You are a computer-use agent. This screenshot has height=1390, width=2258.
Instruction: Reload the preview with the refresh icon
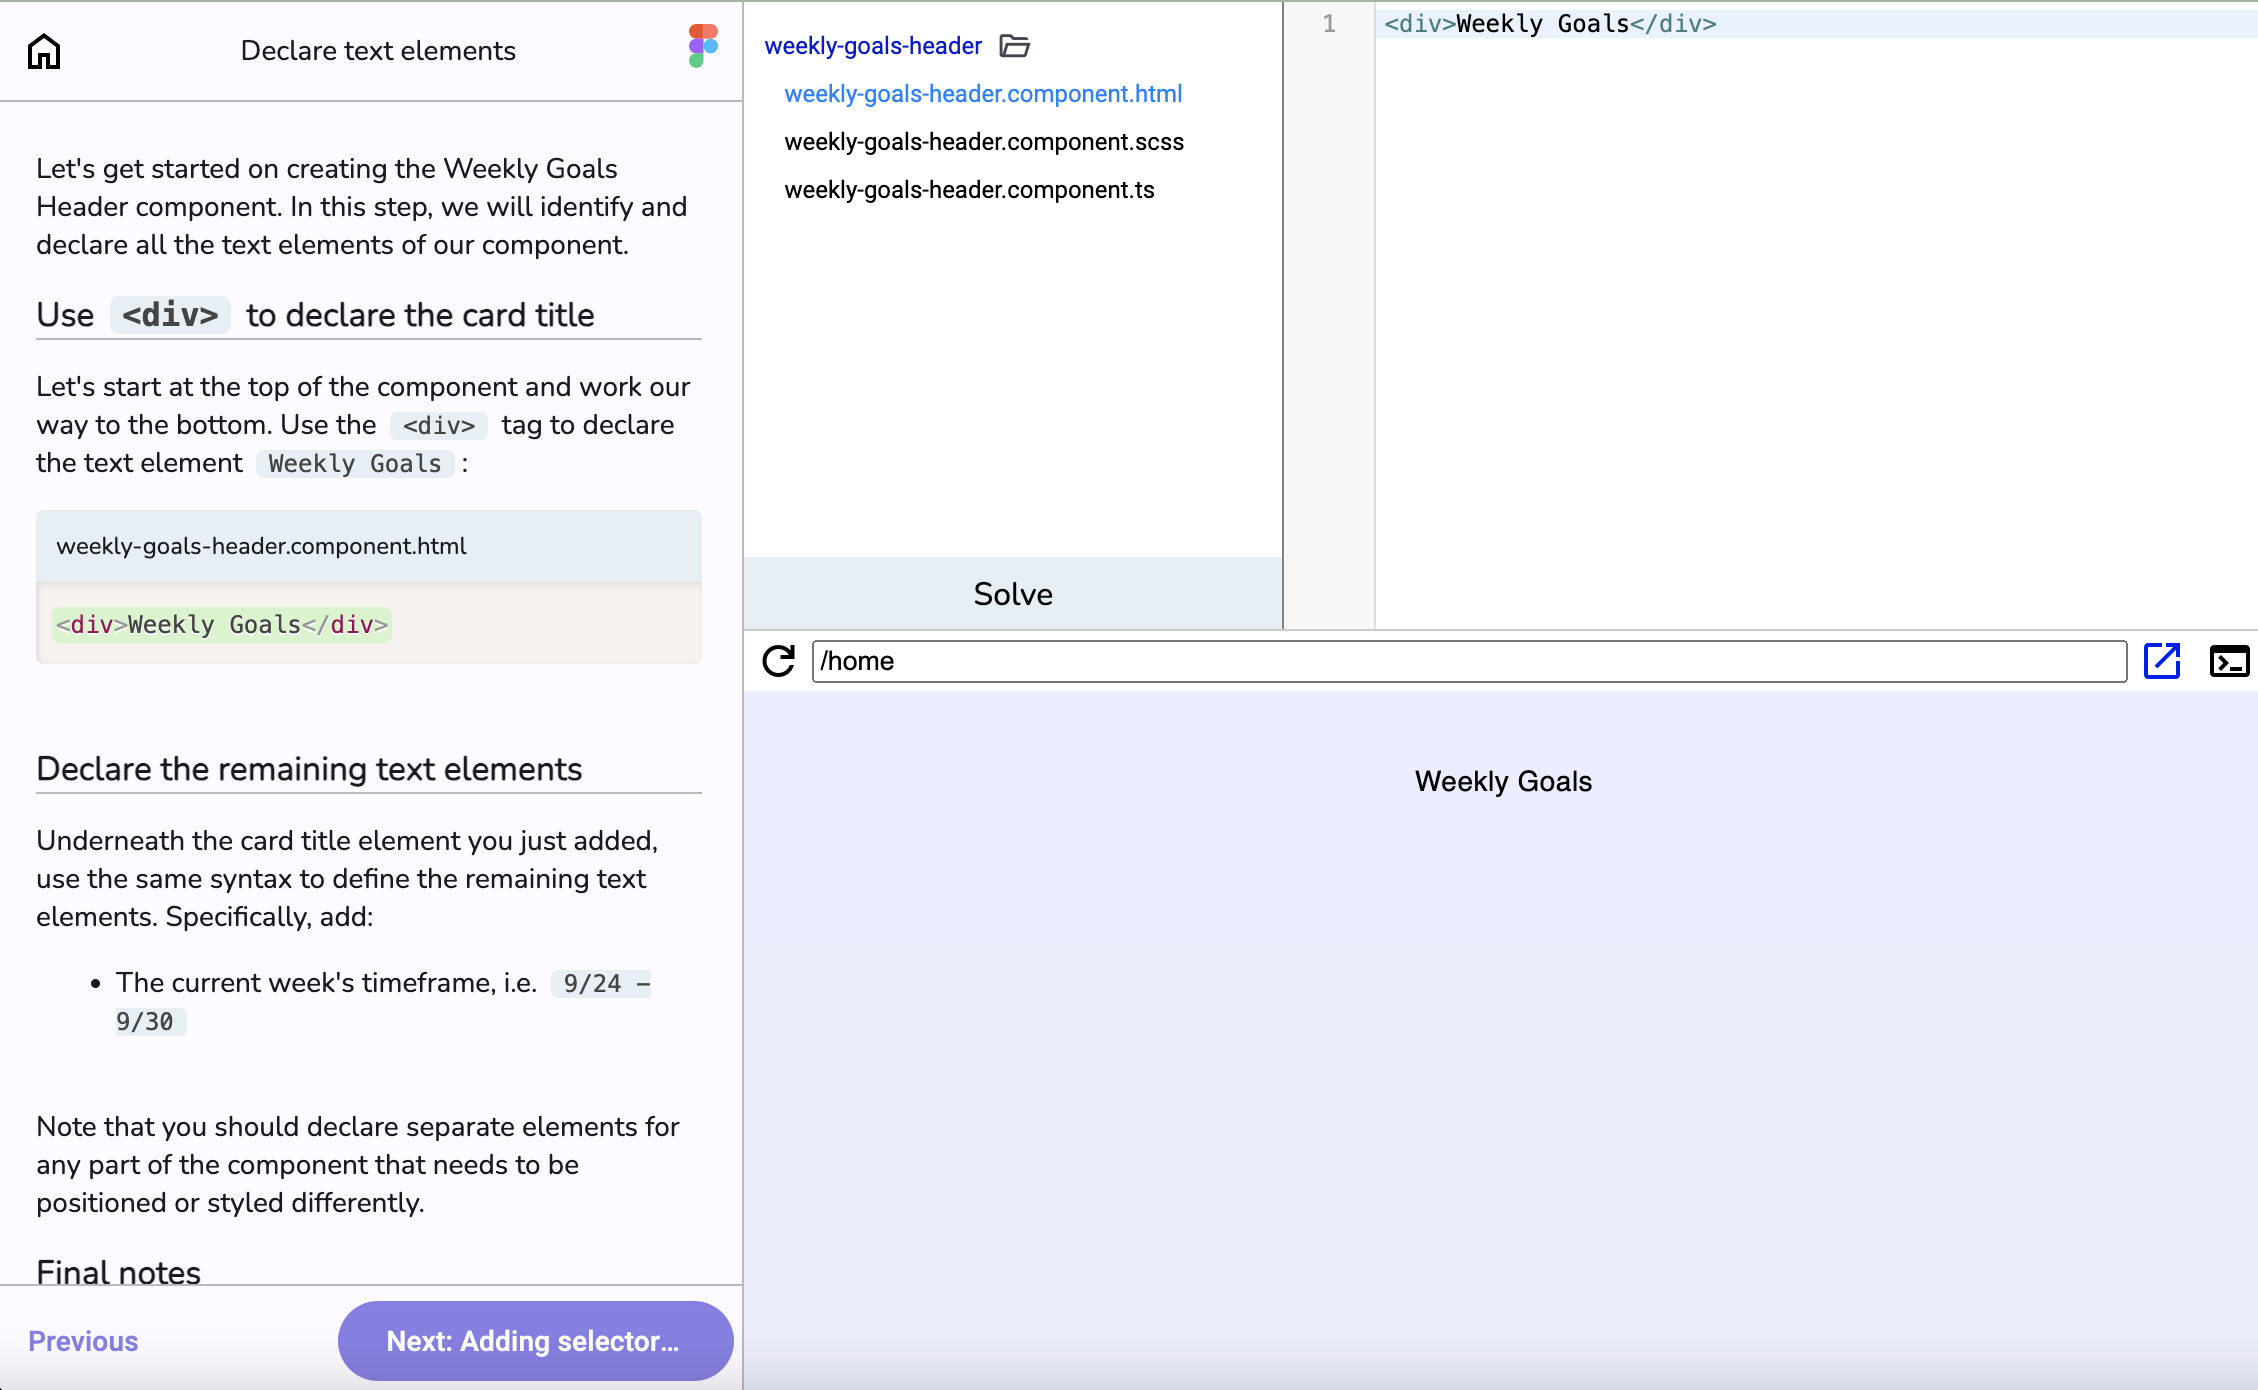[x=779, y=661]
